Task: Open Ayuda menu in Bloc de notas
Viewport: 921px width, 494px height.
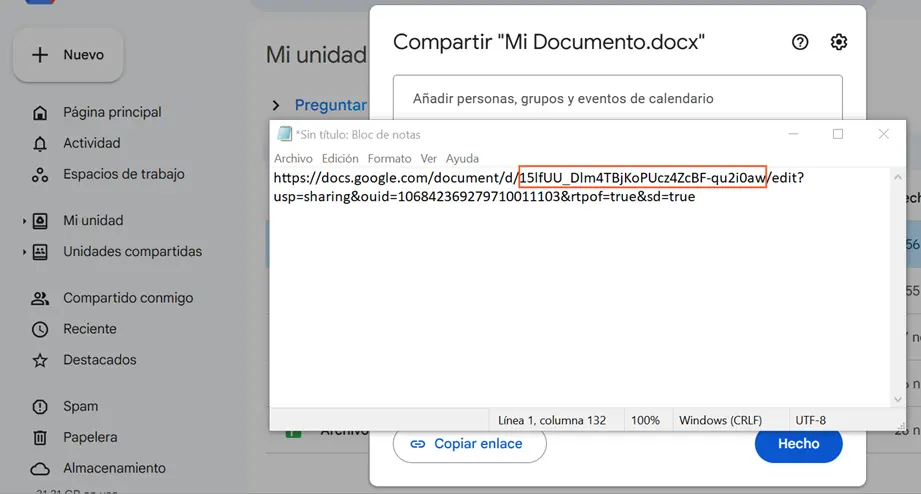Action: 462,159
